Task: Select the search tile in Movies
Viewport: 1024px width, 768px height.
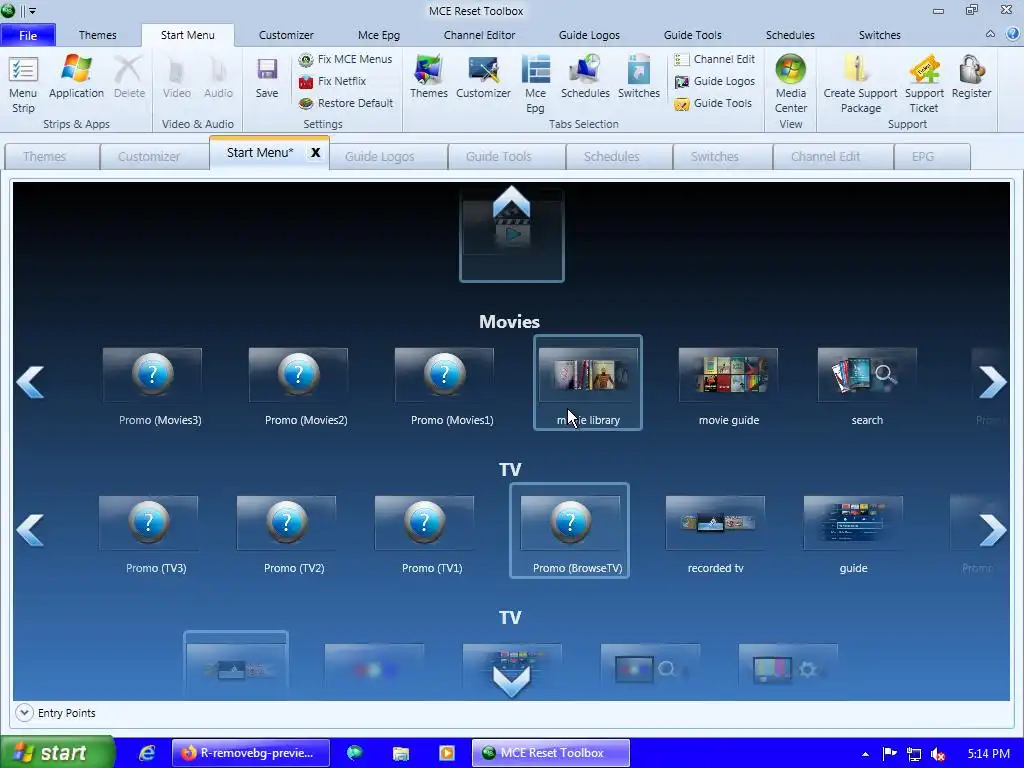Action: pos(867,387)
